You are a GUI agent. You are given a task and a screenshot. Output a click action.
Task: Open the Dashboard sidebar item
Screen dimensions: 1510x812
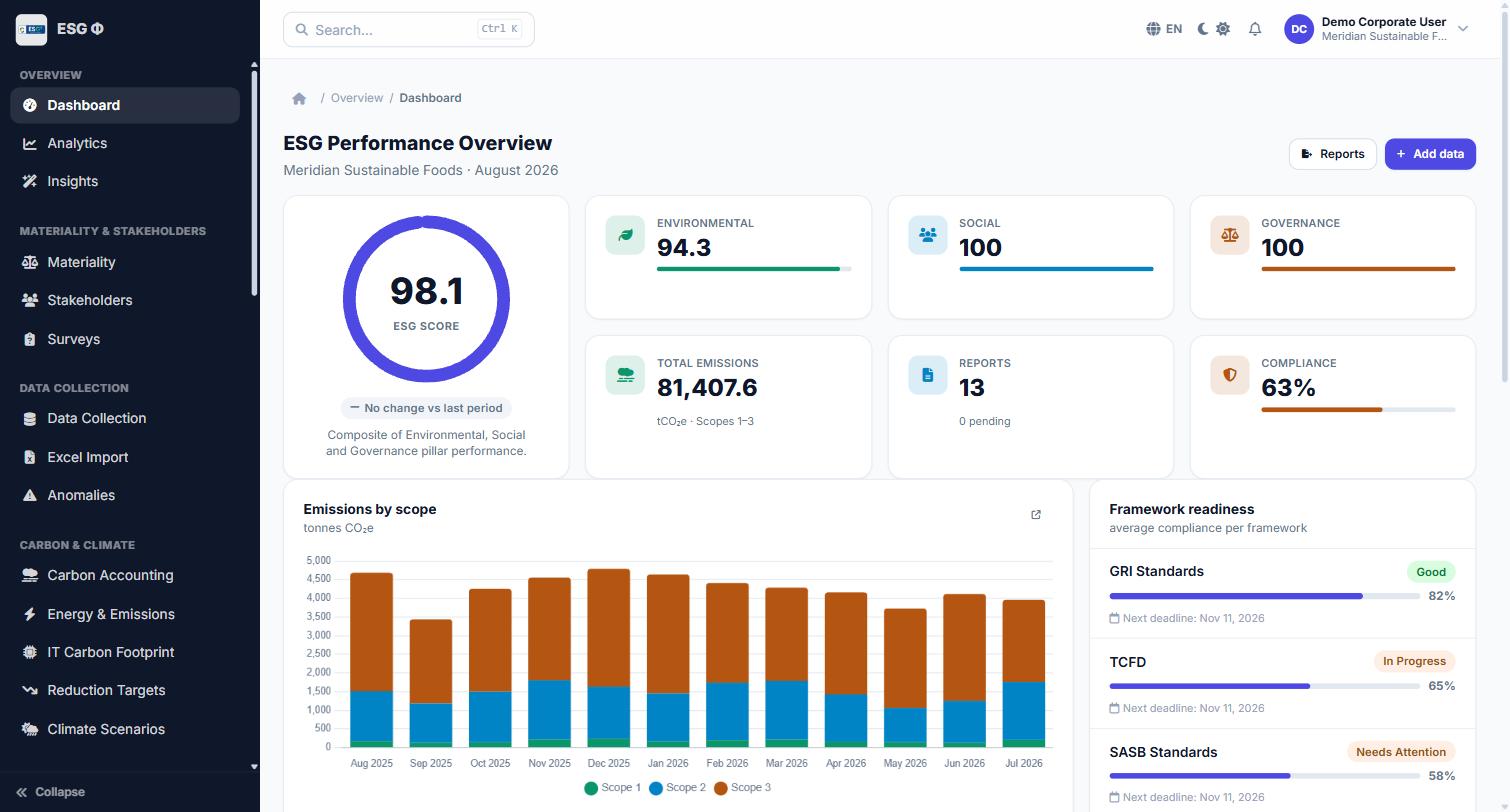point(125,105)
